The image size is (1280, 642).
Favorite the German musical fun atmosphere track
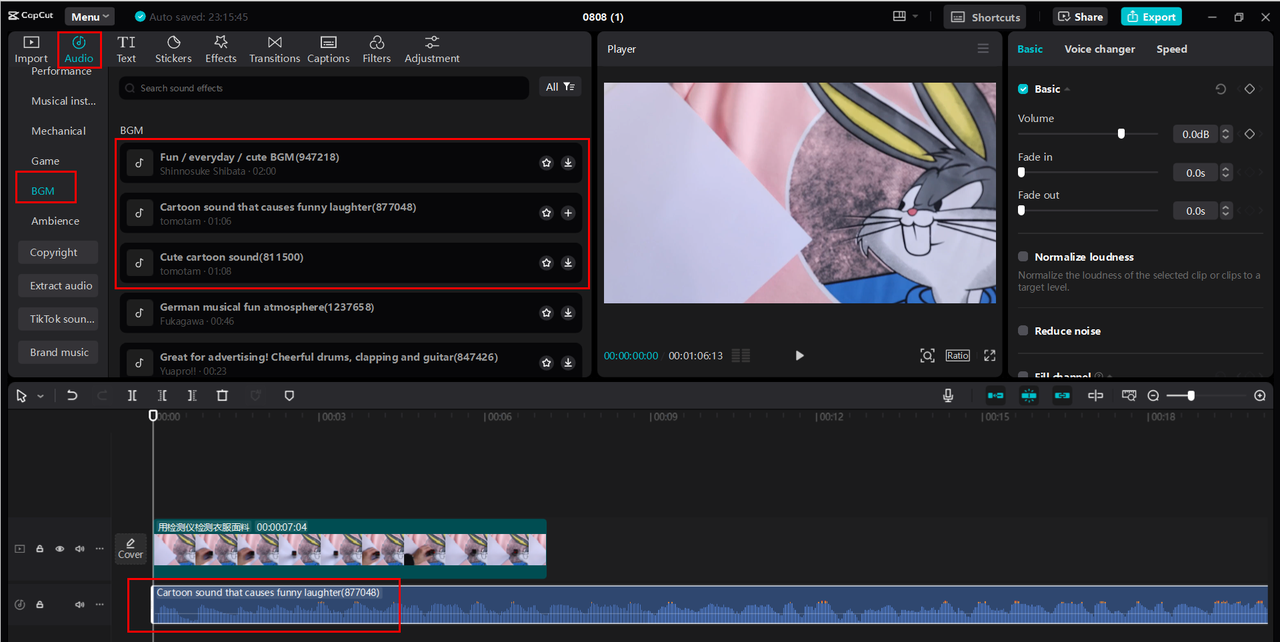coord(546,313)
